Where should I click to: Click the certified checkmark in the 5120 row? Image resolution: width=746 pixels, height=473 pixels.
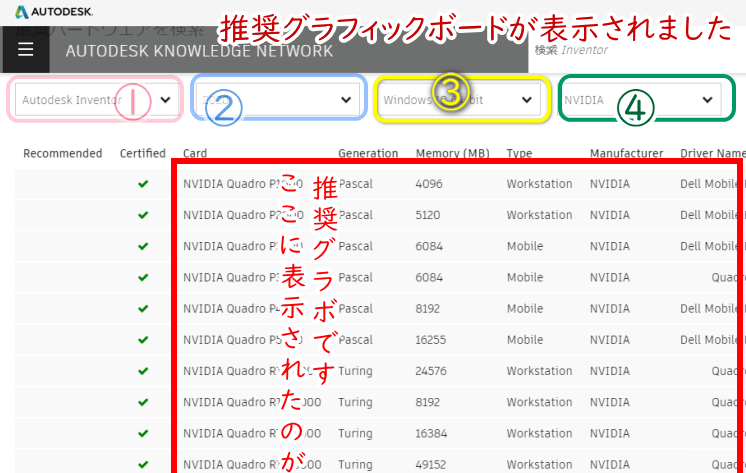point(143,215)
